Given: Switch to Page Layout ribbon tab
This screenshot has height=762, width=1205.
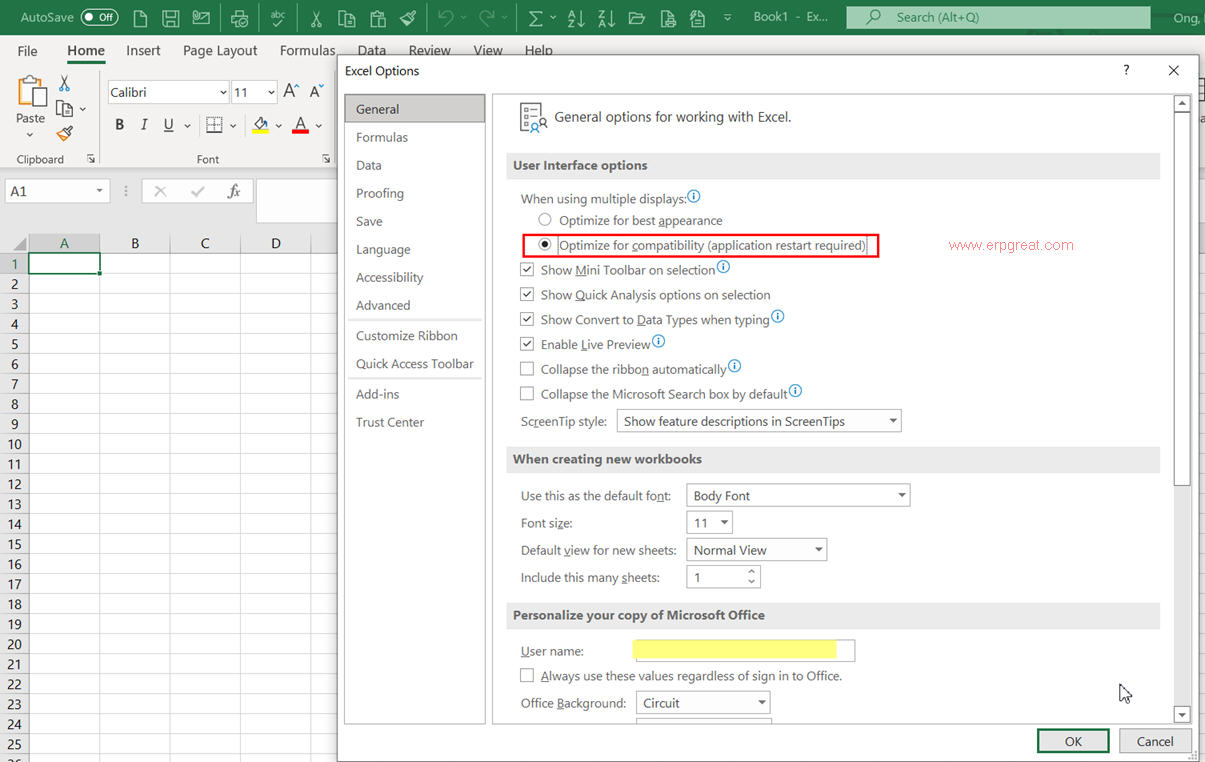Looking at the screenshot, I should click(x=220, y=51).
